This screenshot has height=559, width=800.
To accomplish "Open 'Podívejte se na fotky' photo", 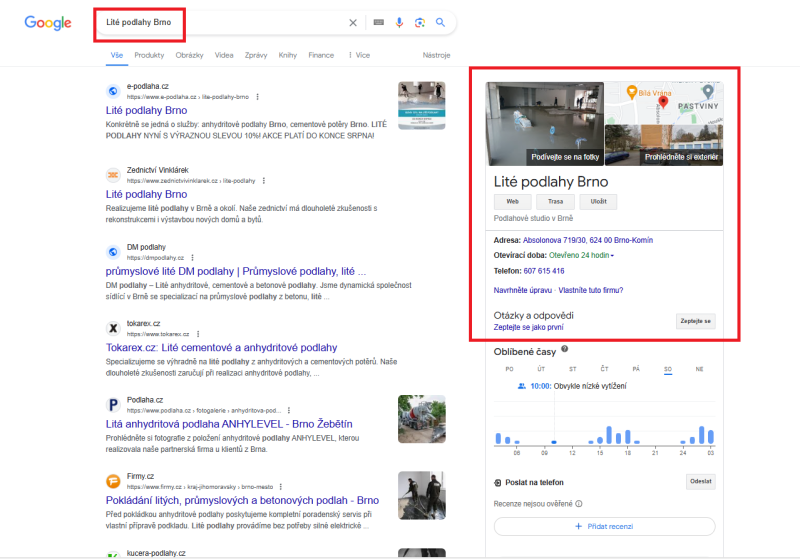I will coord(545,124).
